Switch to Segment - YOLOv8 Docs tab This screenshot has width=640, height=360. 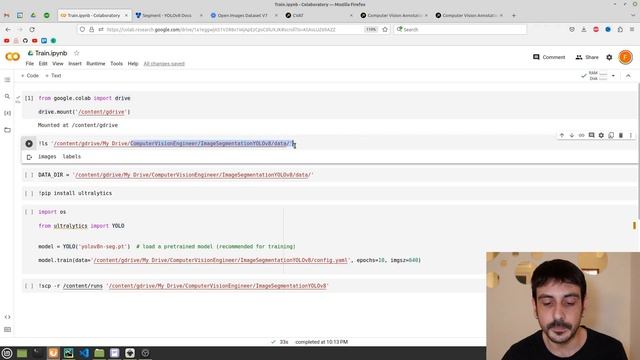click(168, 16)
